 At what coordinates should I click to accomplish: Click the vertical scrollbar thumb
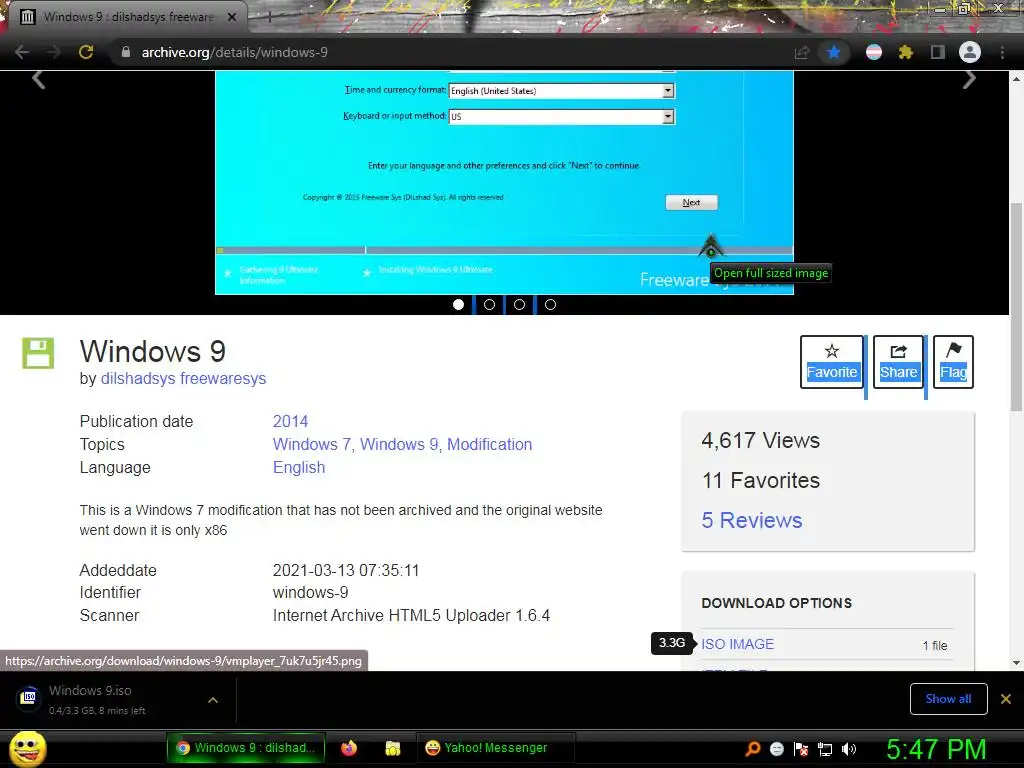tap(1016, 307)
